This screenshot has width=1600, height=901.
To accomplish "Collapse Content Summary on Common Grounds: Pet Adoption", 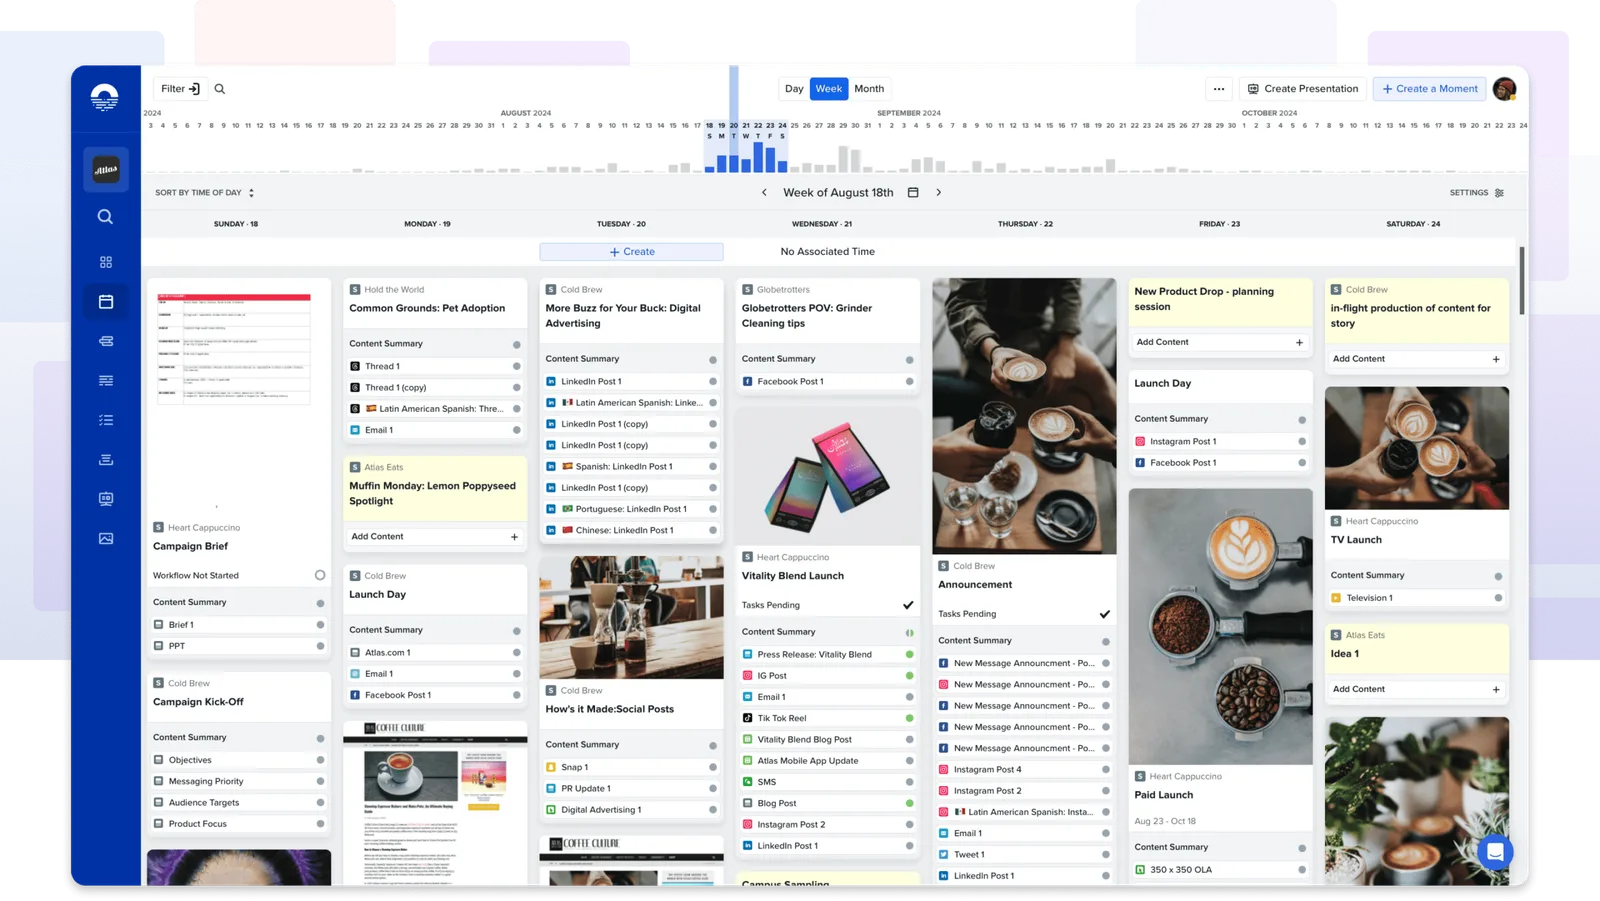I will 434,344.
